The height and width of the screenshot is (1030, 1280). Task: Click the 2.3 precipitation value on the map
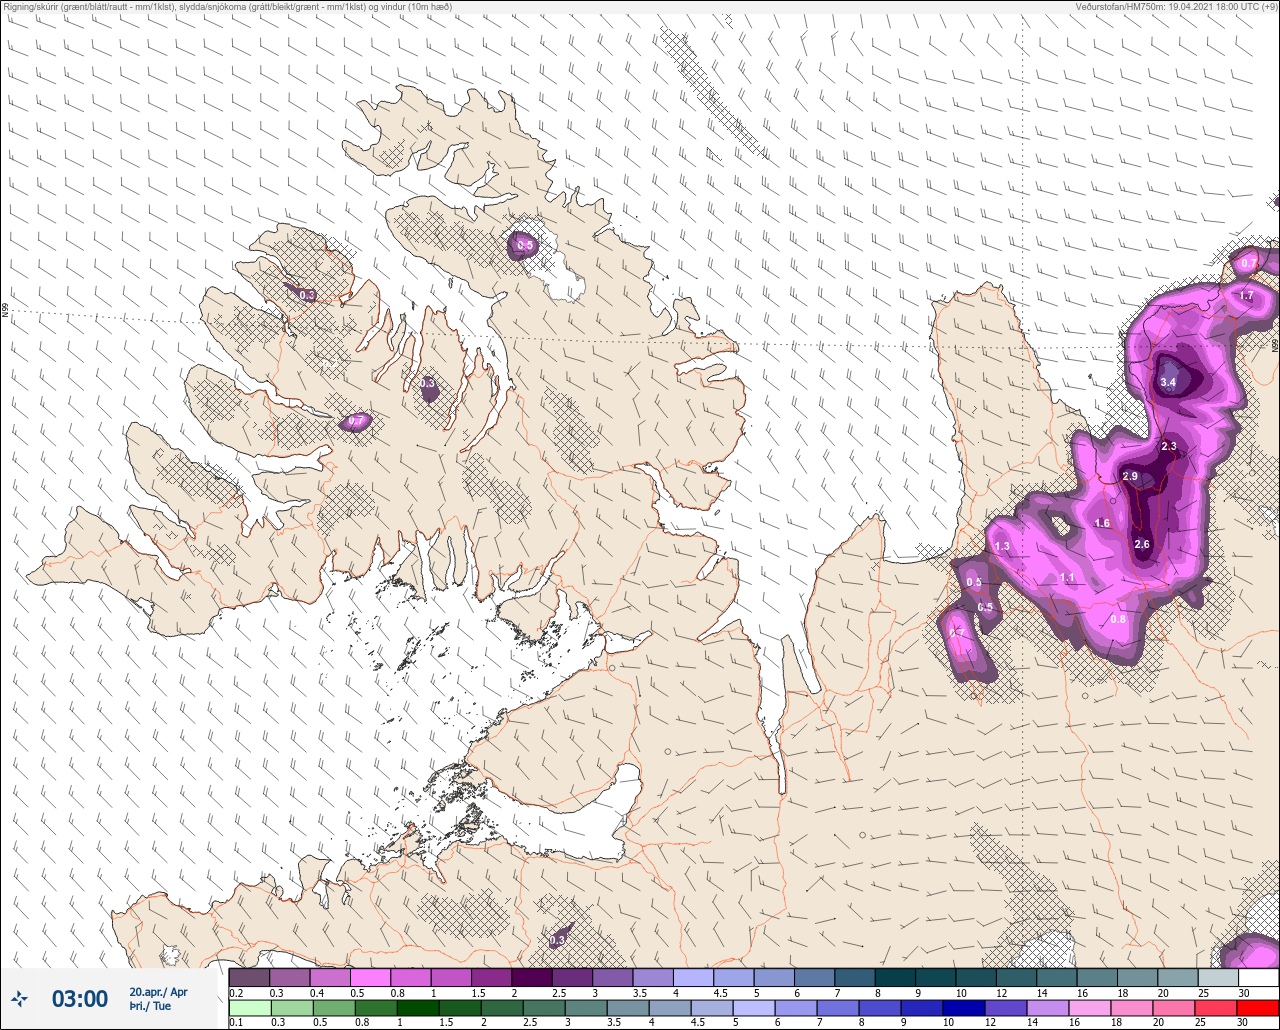[x=1169, y=446]
